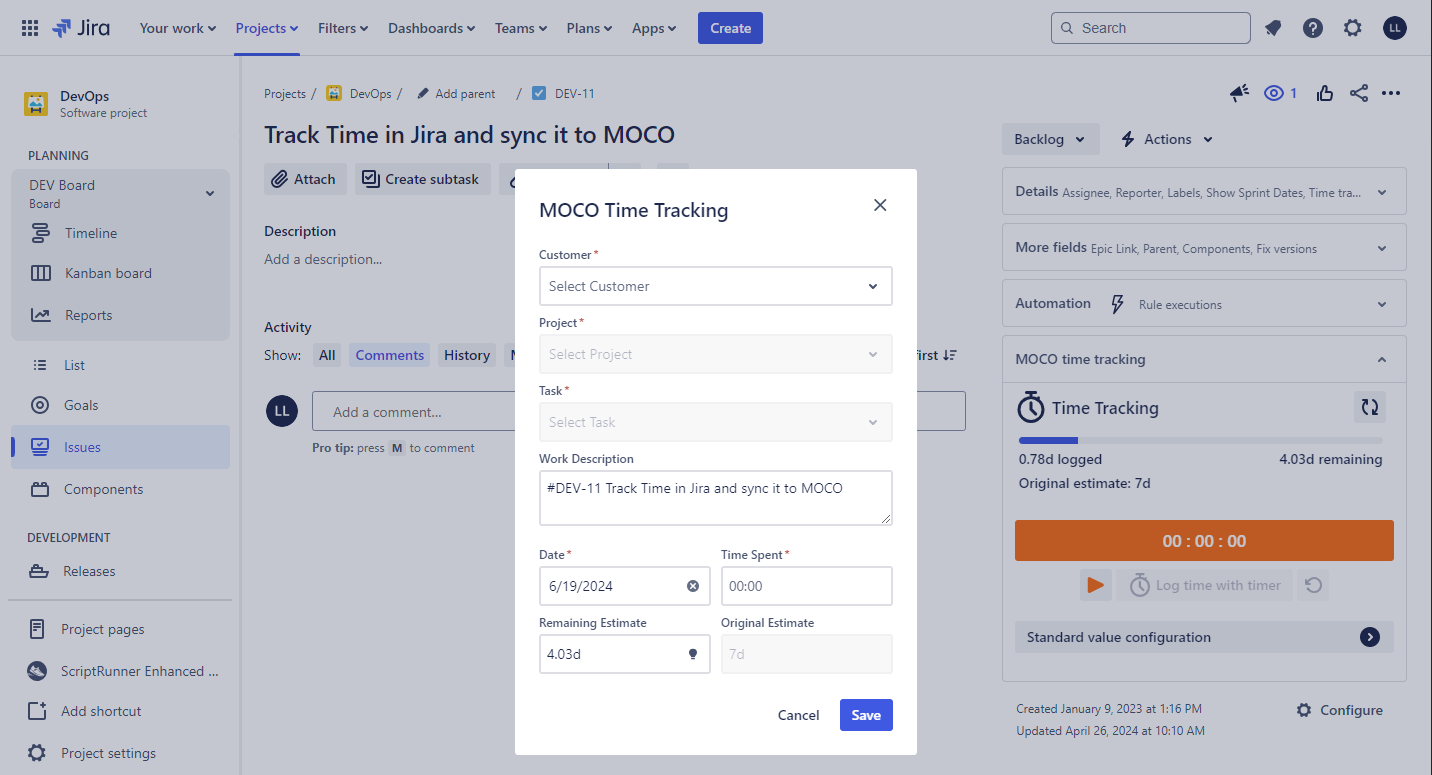Start the MOCO timer play button
Screen dimensions: 1432x775
[x=1096, y=585]
